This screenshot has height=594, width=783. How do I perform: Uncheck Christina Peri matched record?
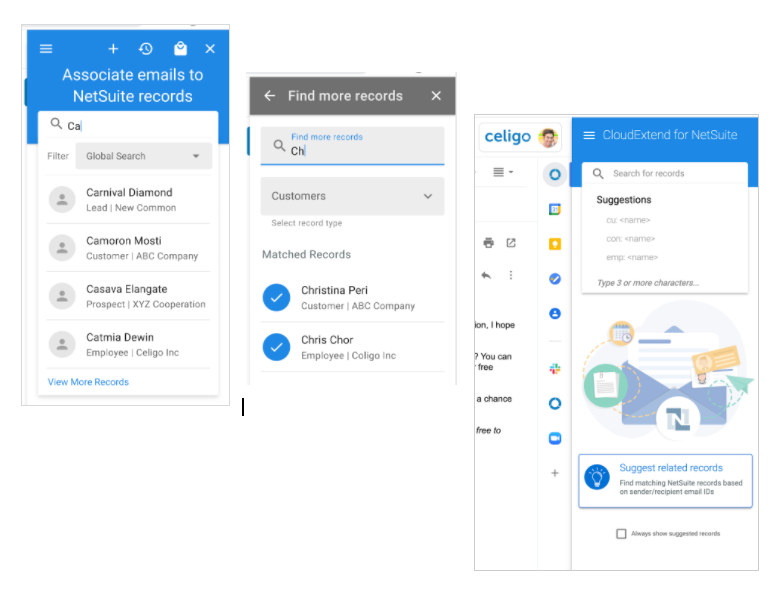(x=276, y=297)
